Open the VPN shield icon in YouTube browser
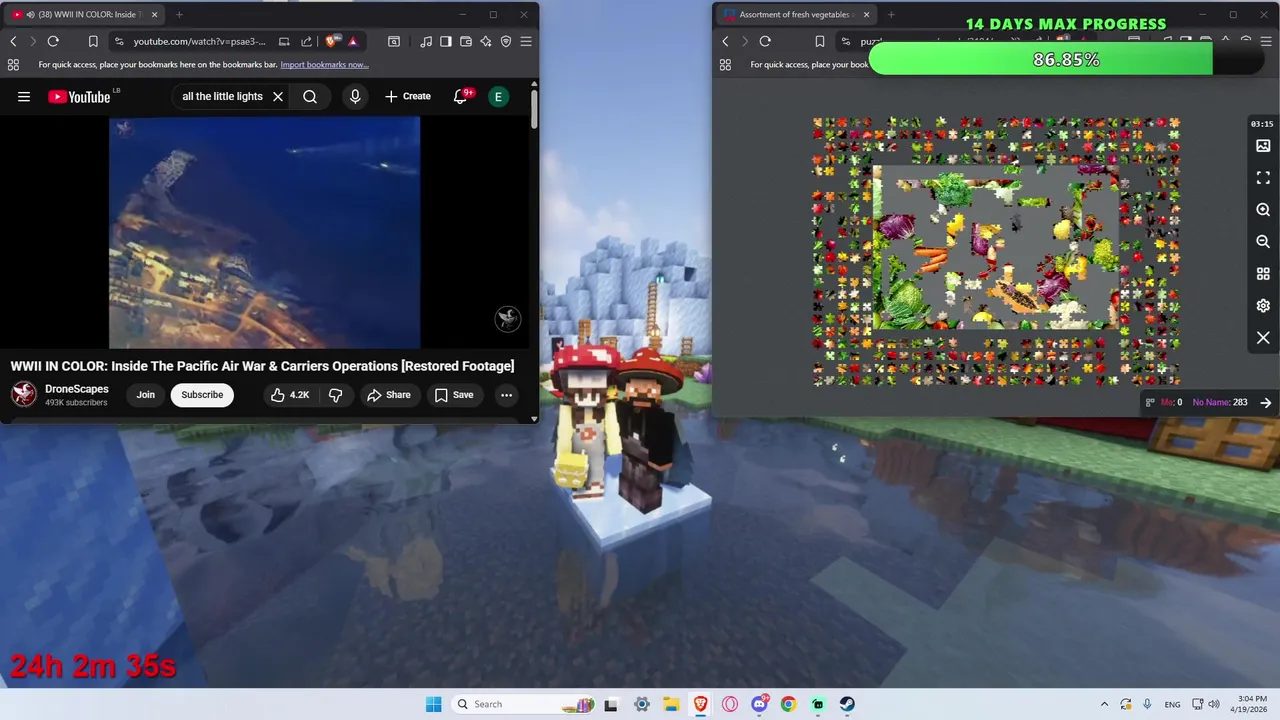Image resolution: width=1280 pixels, height=720 pixels. [506, 41]
